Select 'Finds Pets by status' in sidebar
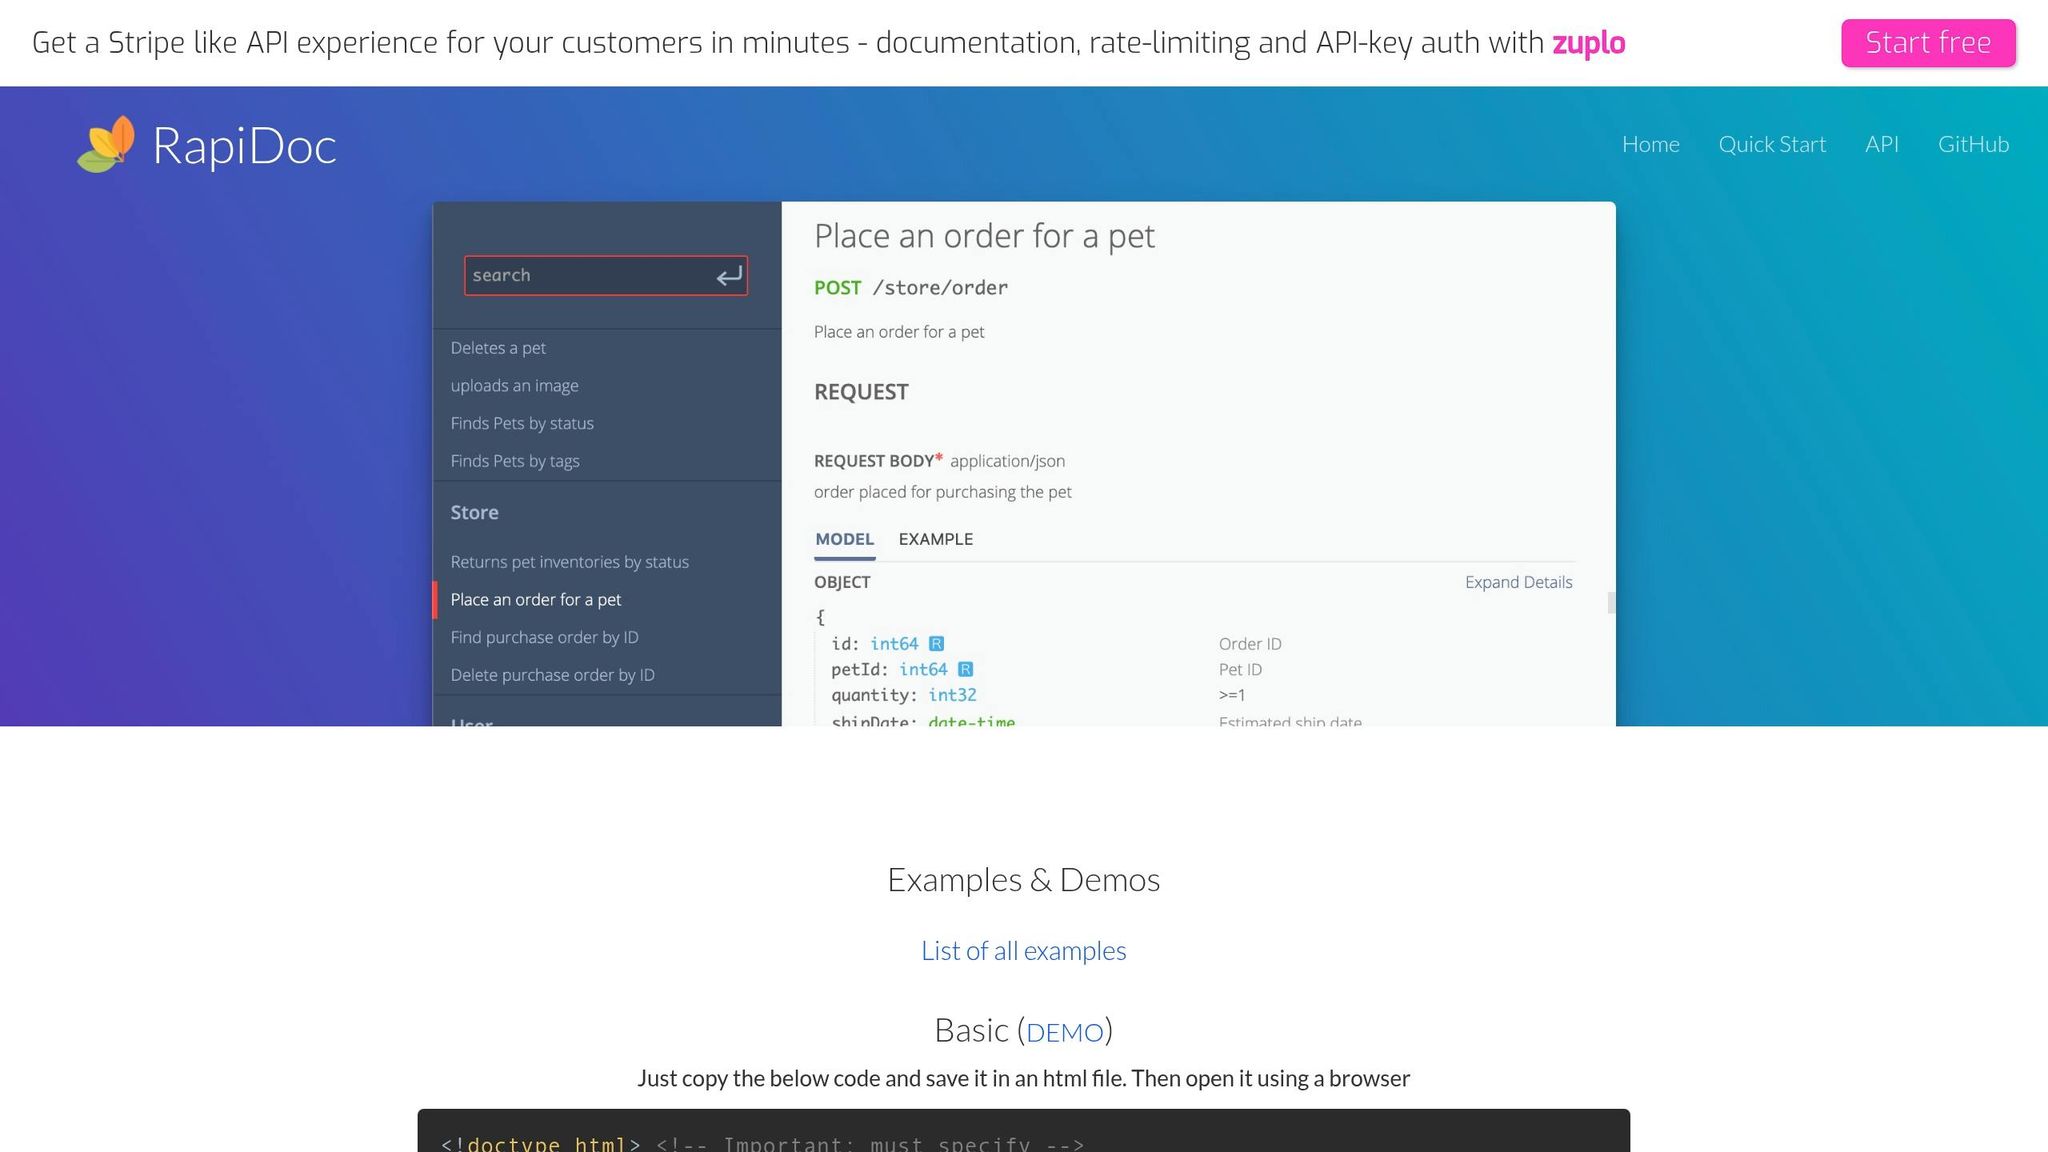Image resolution: width=2048 pixels, height=1152 pixels. click(522, 424)
